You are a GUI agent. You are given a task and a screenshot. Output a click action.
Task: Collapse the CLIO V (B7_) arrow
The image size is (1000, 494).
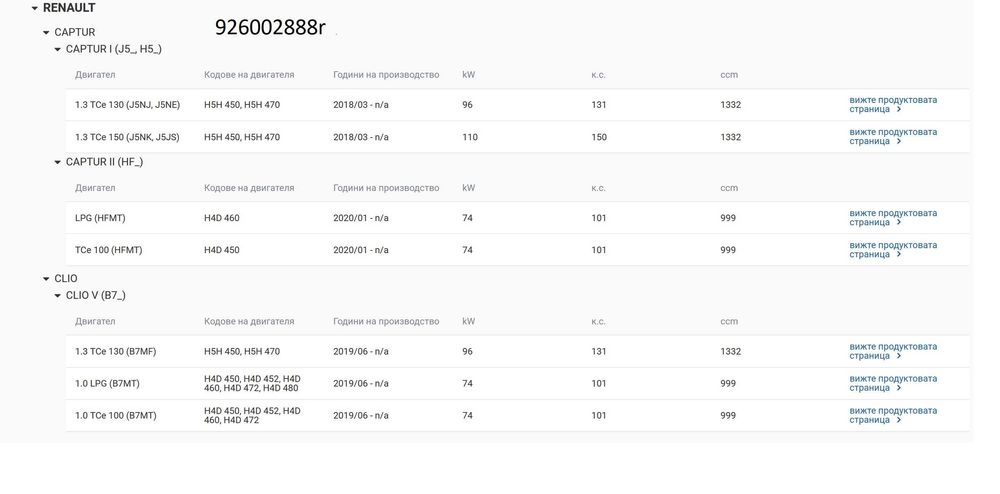pyautogui.click(x=57, y=296)
